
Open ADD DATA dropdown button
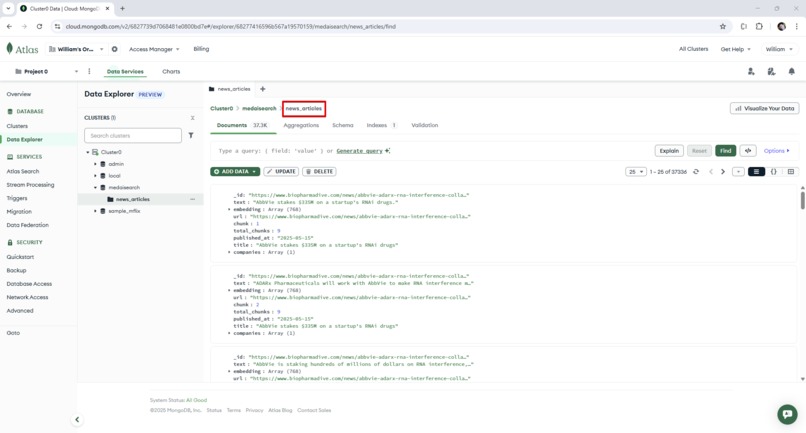point(235,171)
